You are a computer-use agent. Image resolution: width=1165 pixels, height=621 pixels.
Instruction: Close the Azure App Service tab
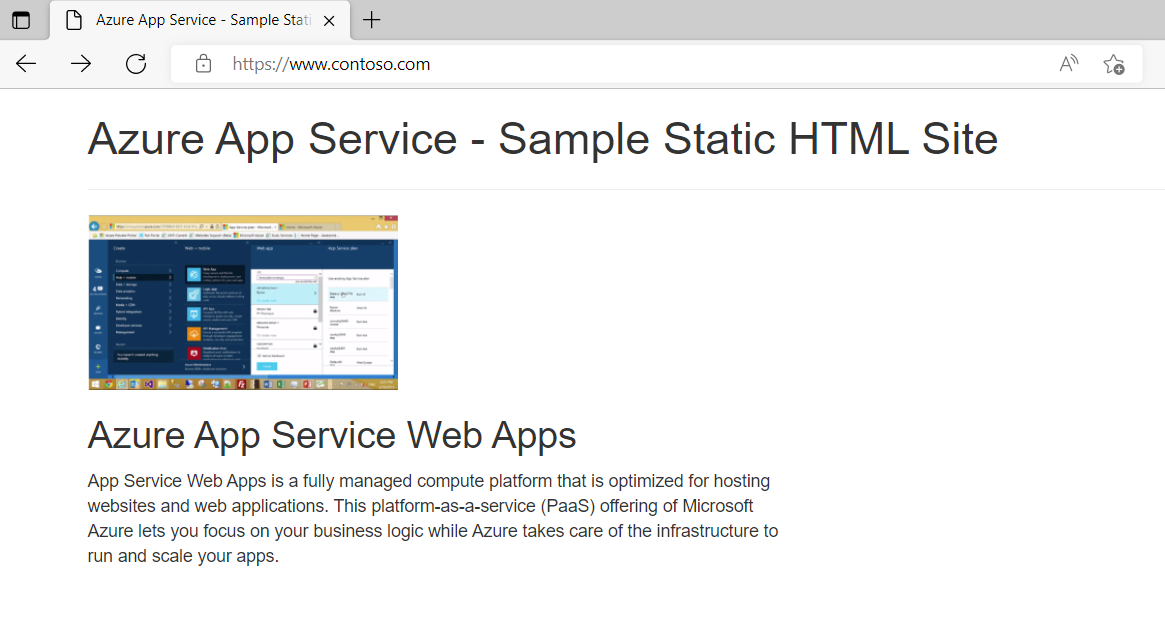(328, 19)
